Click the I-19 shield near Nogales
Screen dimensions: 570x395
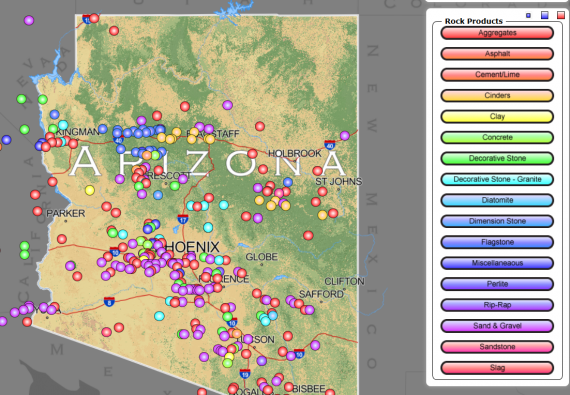click(x=245, y=373)
